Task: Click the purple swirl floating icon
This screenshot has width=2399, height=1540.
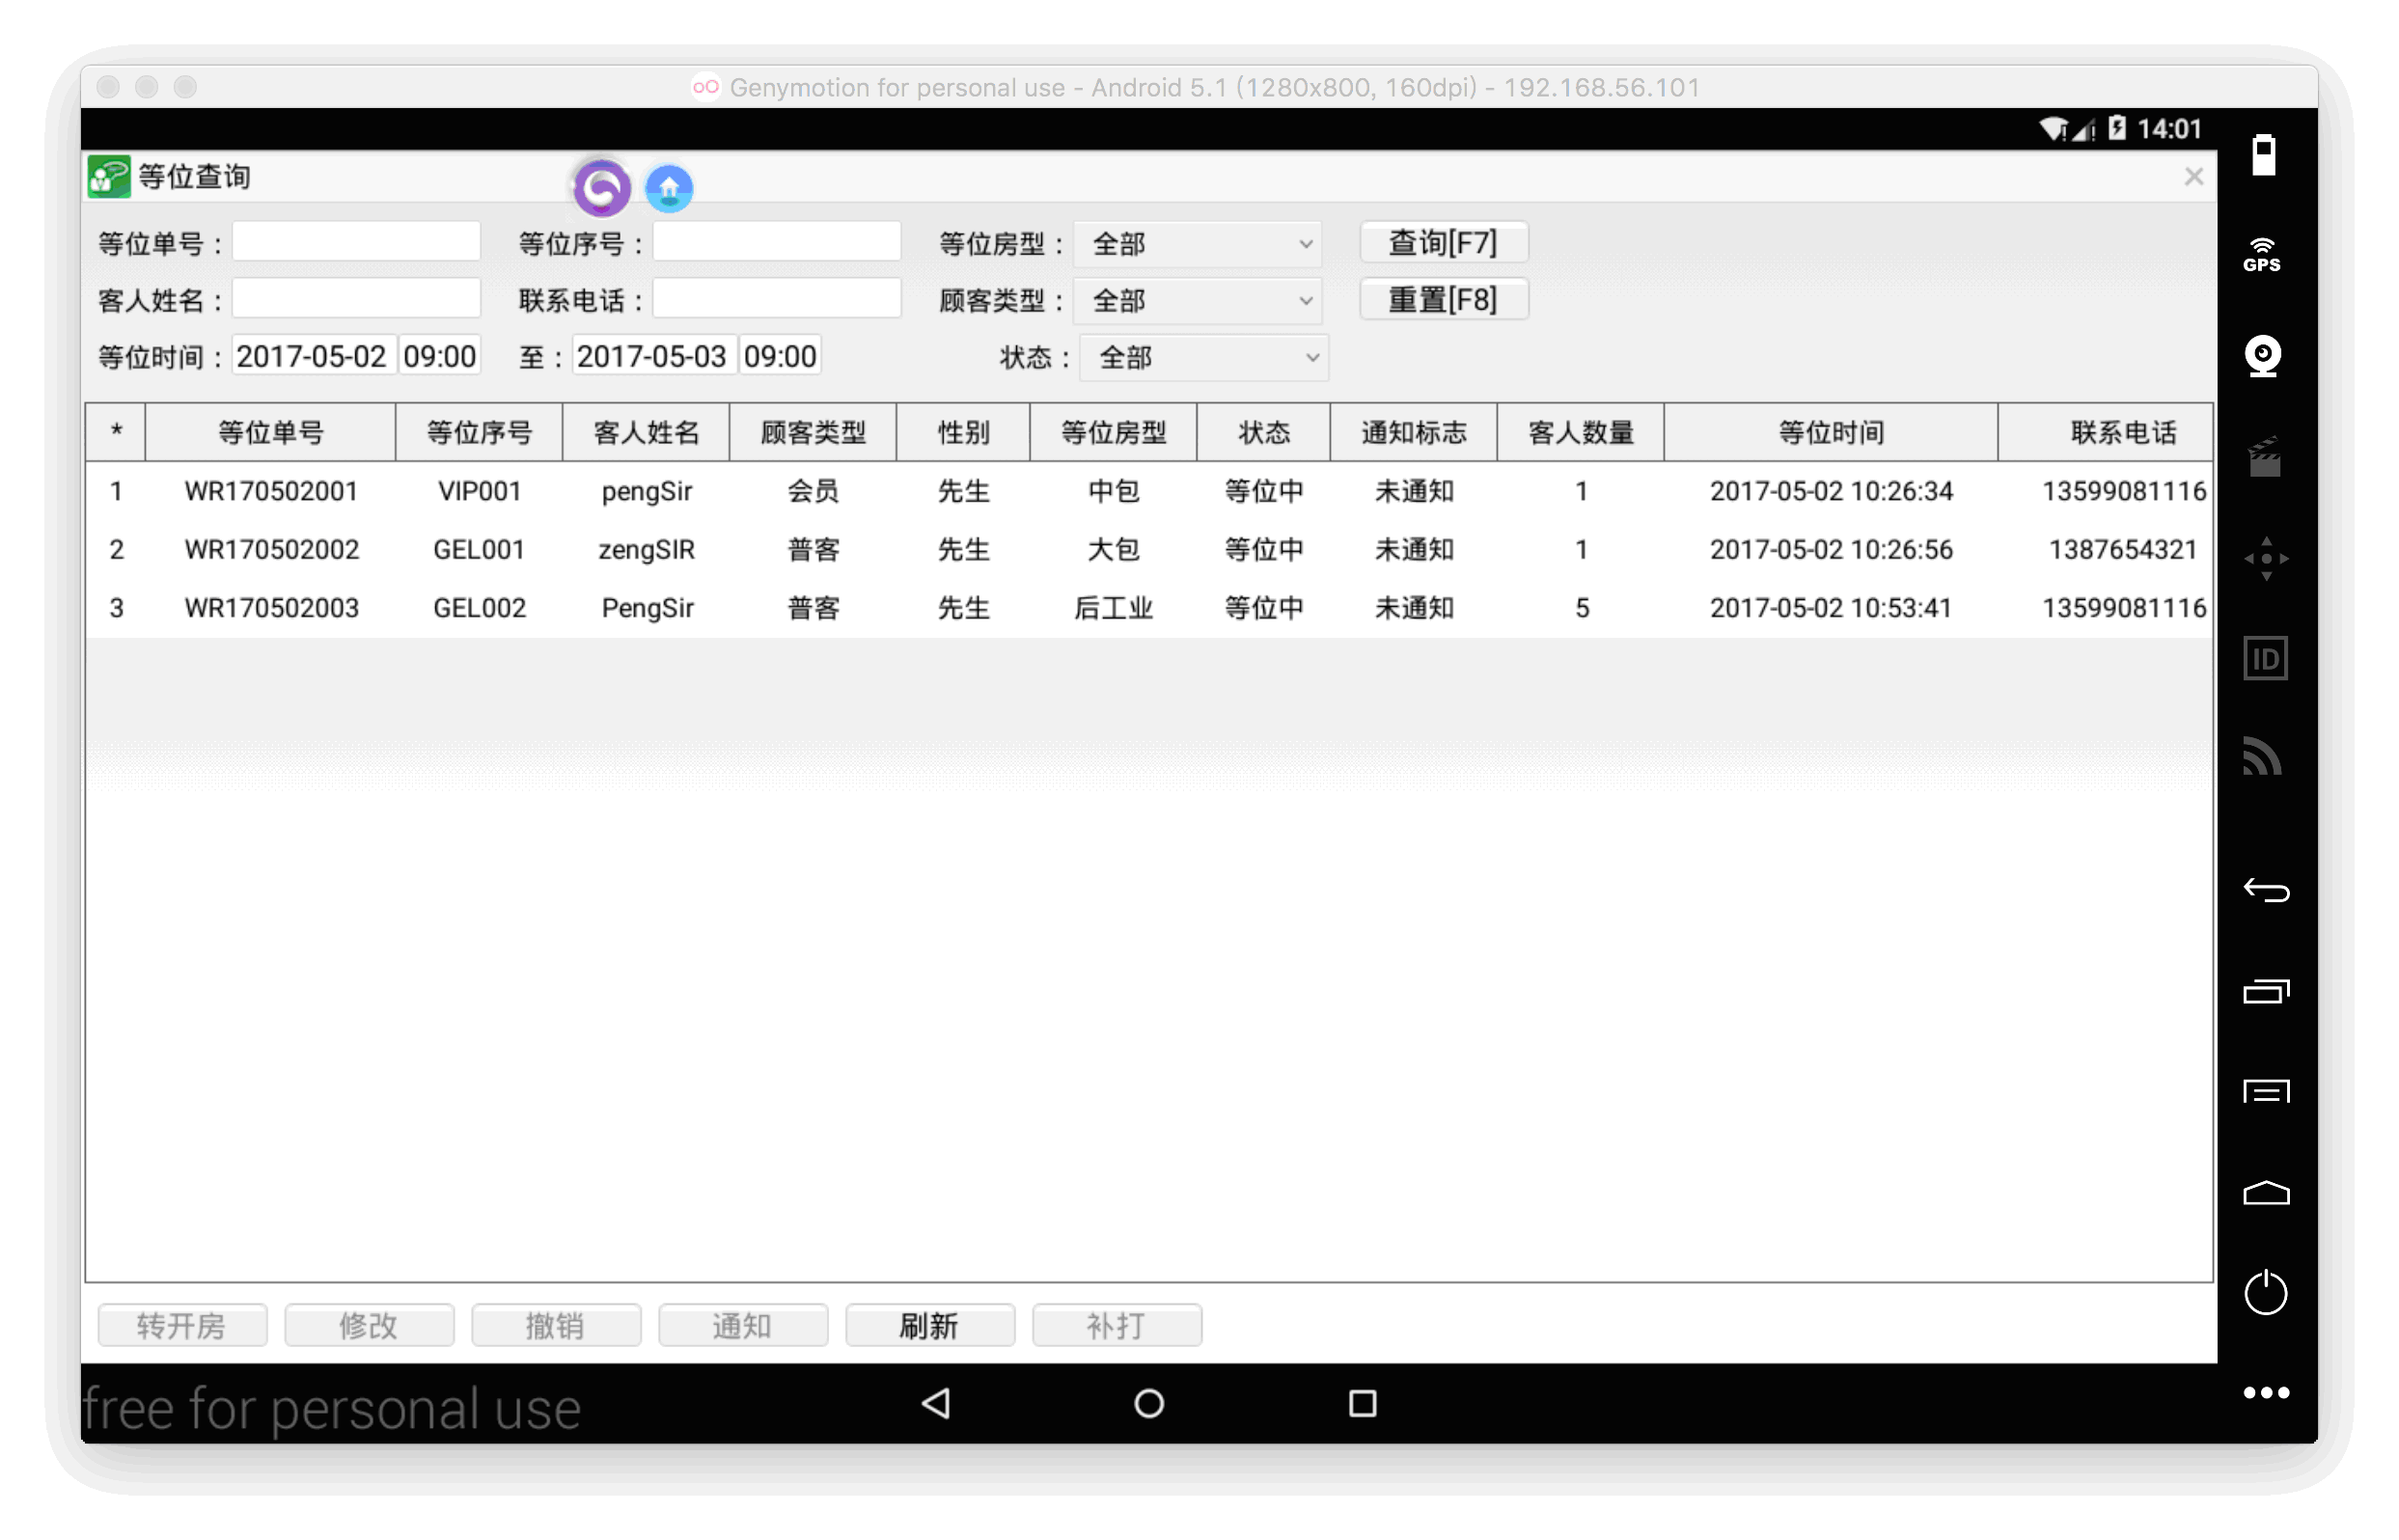Action: coord(601,188)
